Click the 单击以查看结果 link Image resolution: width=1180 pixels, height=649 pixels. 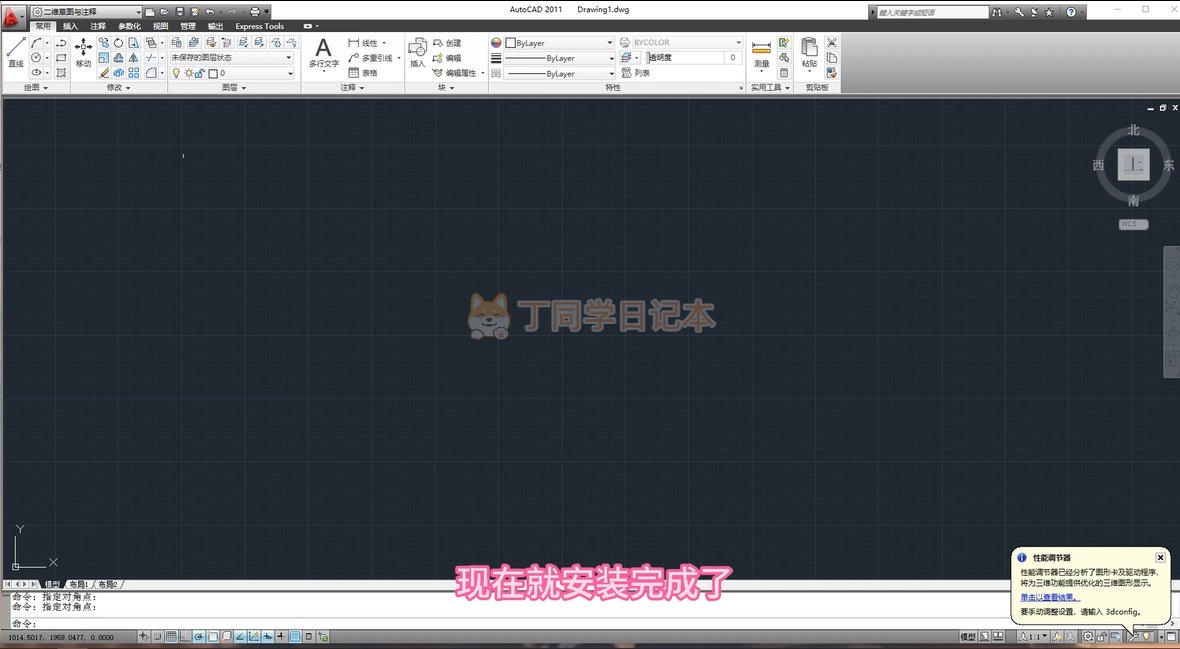1050,597
